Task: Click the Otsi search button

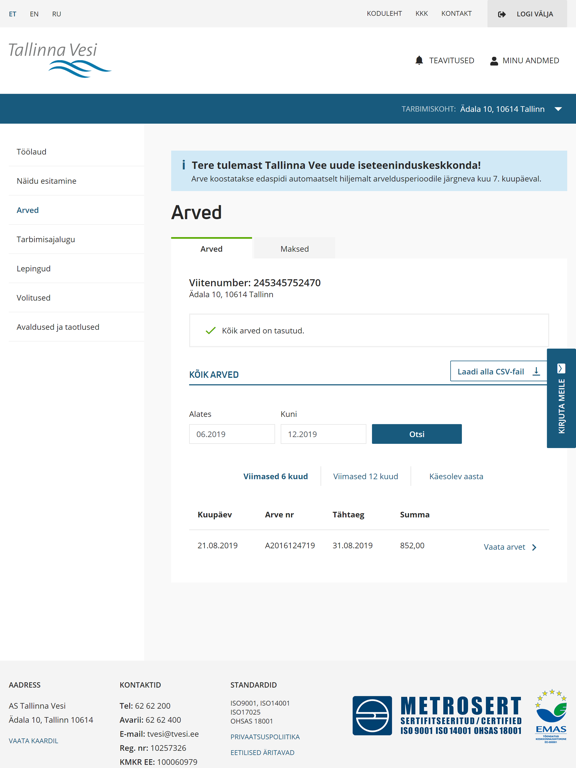Action: click(x=417, y=434)
